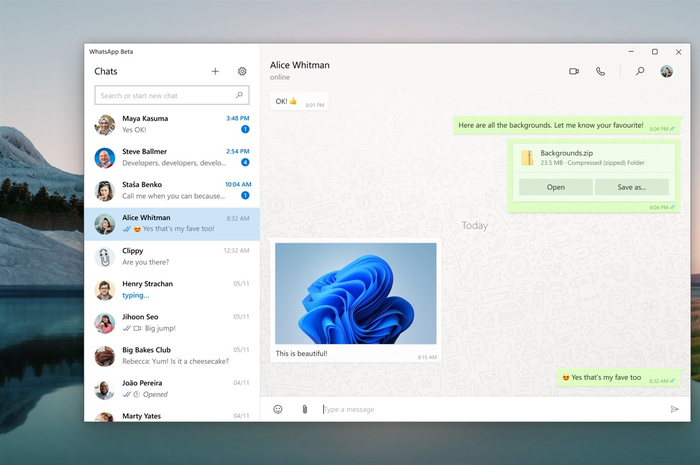Click Maya Kasuma's avatar
The width and height of the screenshot is (700, 465).
105,125
